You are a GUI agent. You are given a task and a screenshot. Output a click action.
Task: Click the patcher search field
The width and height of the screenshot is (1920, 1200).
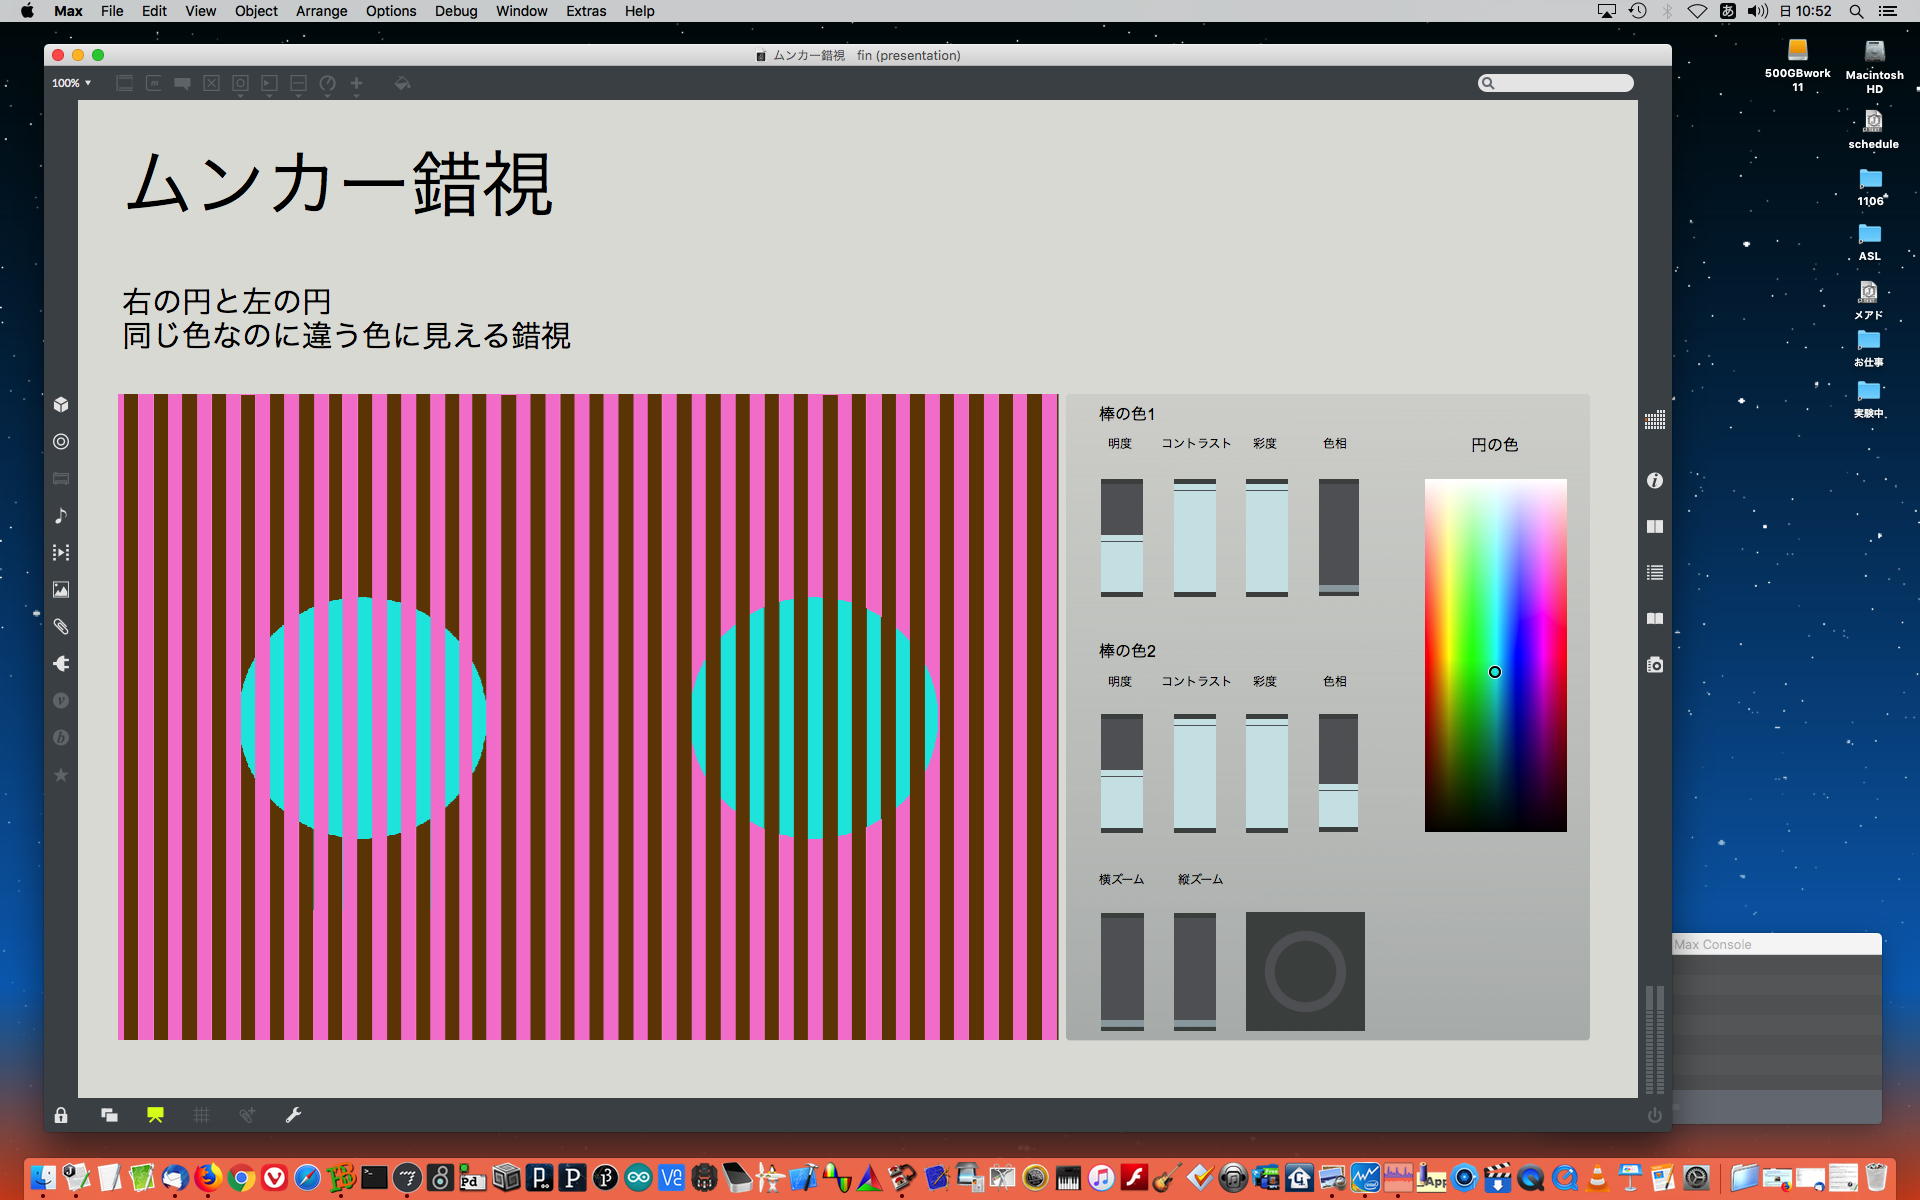click(x=1560, y=83)
